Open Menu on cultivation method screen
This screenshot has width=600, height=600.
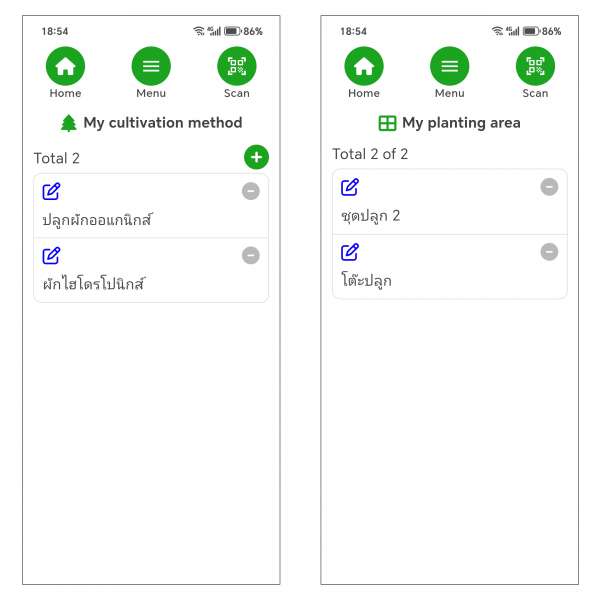pyautogui.click(x=151, y=67)
